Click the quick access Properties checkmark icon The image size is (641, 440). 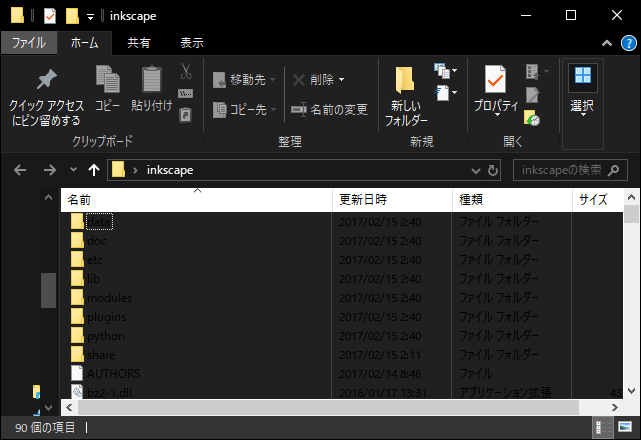[50, 16]
